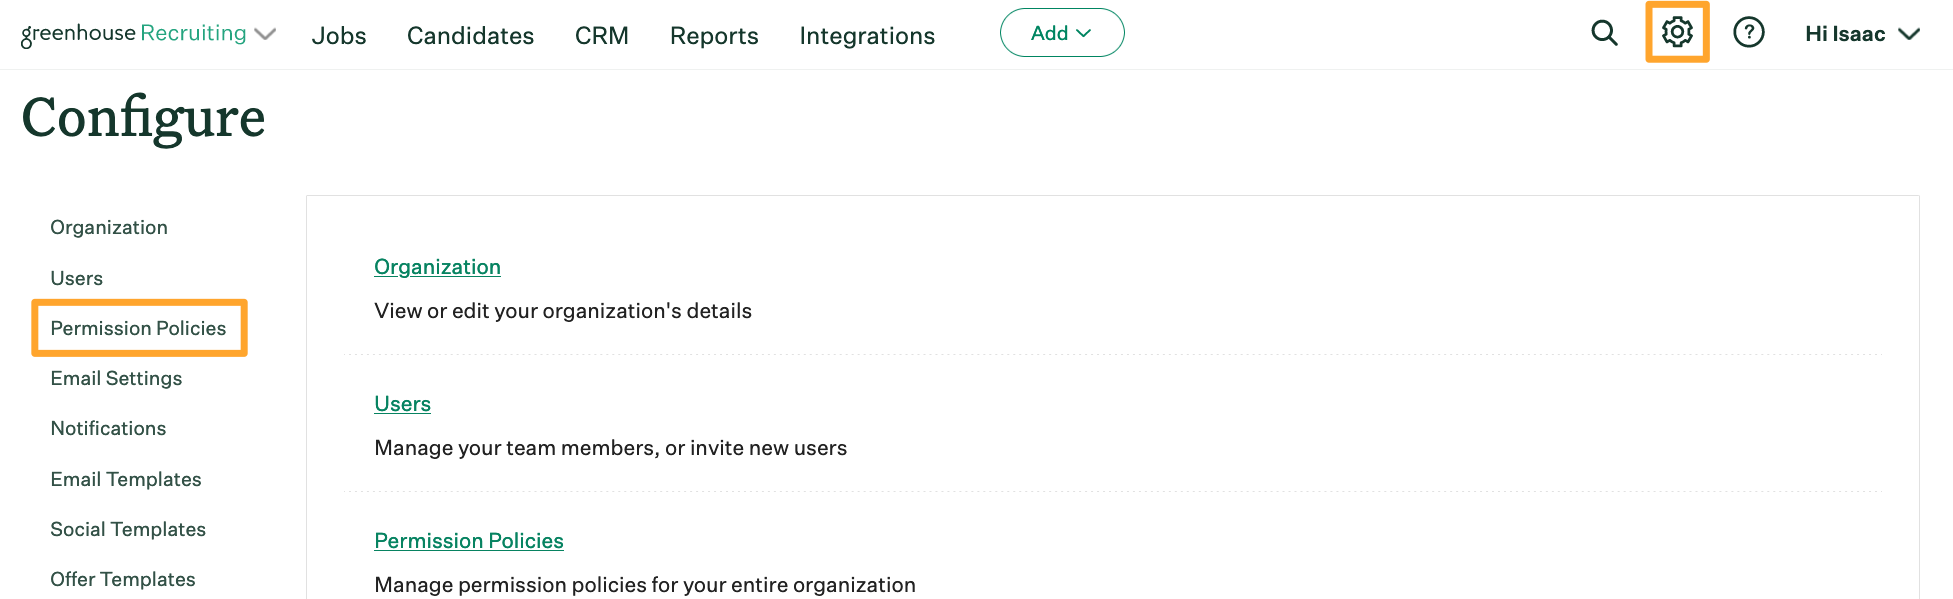
Task: Click the Organization link in main panel
Action: pos(437,267)
